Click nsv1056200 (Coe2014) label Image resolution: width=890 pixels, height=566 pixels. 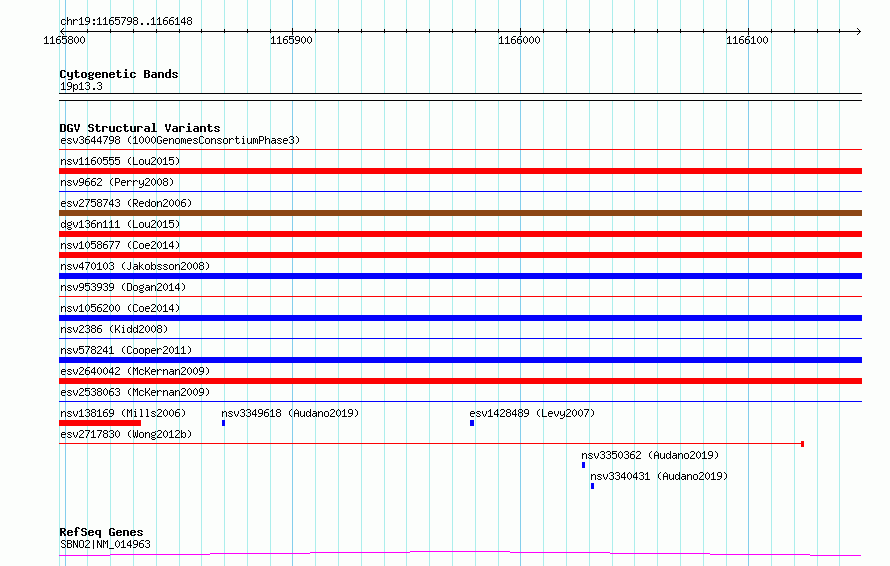pos(120,308)
